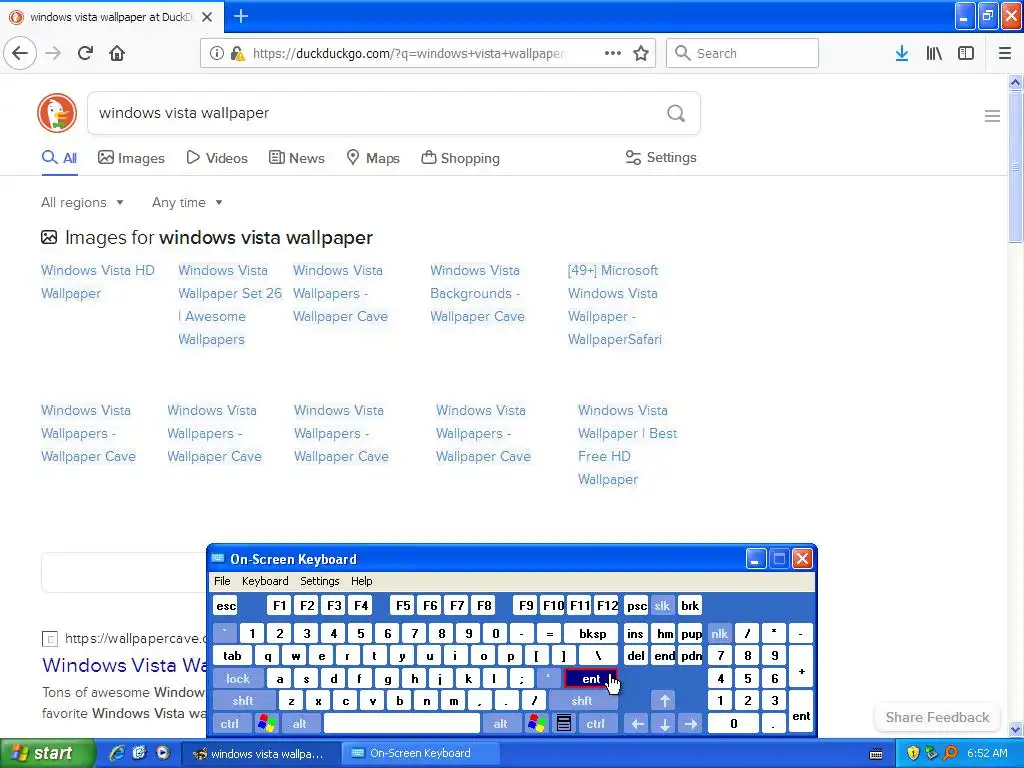Expand the All regions dropdown
Image resolution: width=1024 pixels, height=768 pixels.
click(82, 202)
